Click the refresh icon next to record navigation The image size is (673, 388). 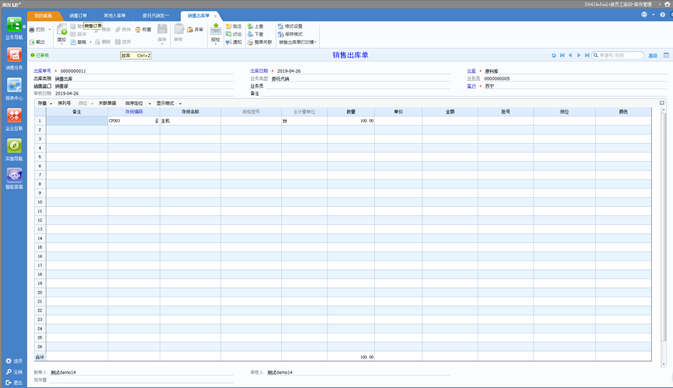pos(554,55)
